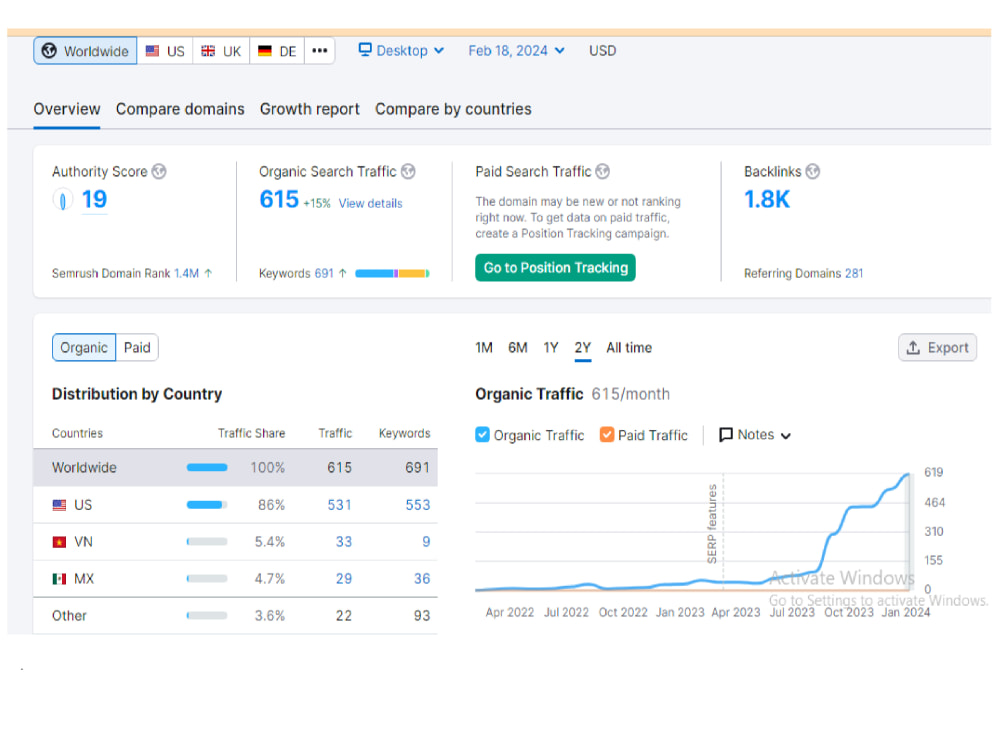Open the Compare domains tab

(180, 109)
